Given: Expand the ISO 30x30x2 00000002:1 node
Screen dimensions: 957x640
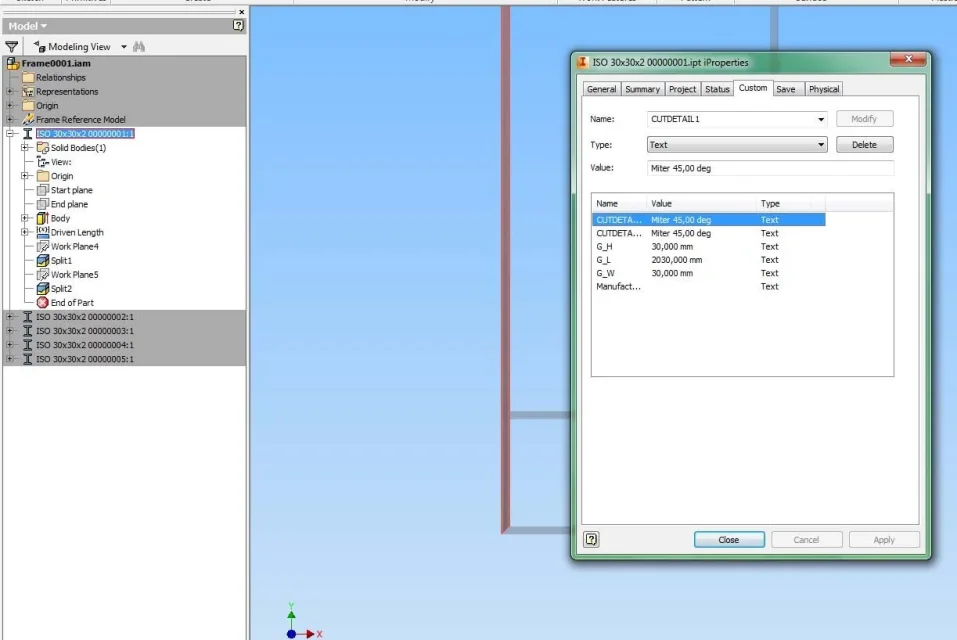Looking at the screenshot, I should tap(10, 317).
